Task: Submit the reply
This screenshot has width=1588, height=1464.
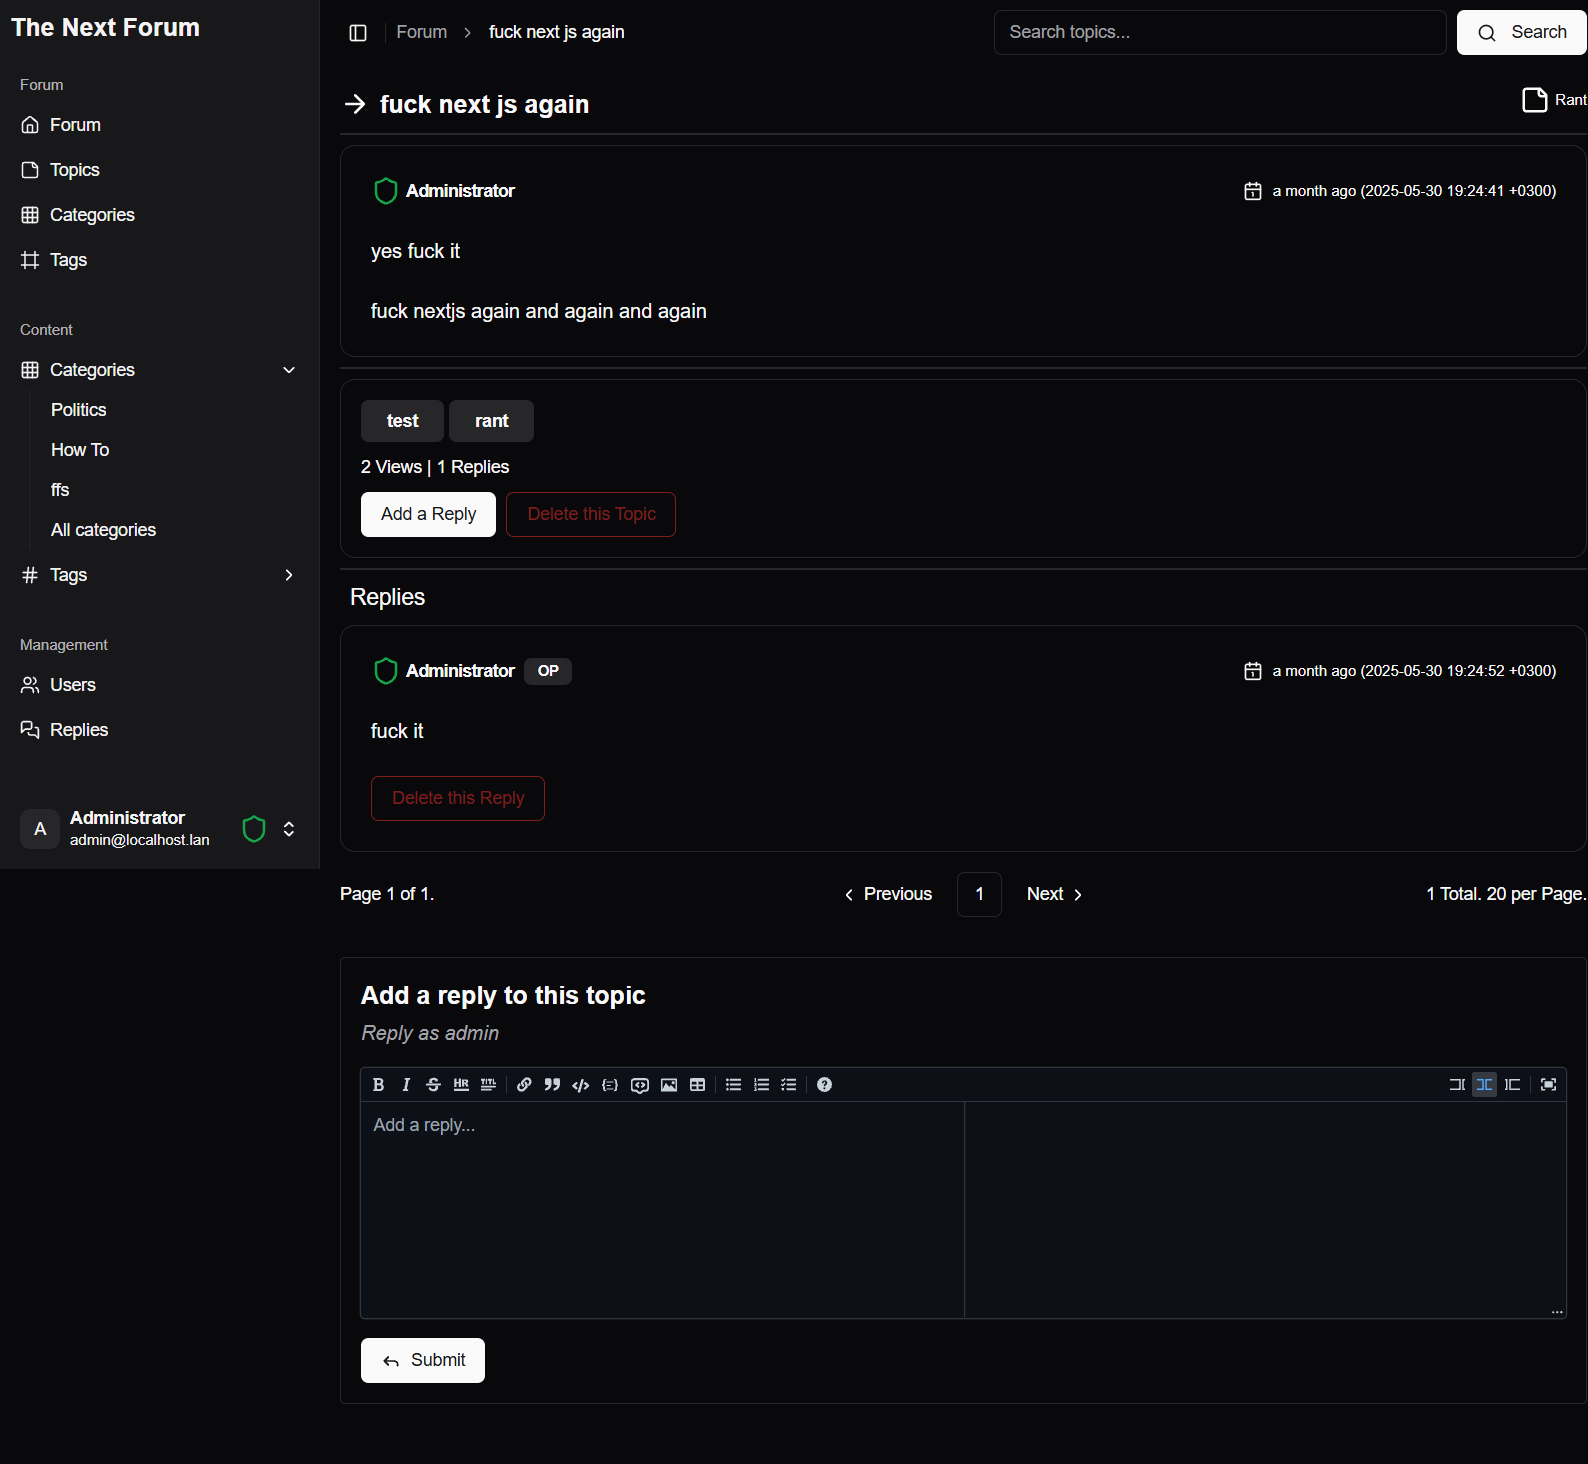Action: pos(423,1360)
